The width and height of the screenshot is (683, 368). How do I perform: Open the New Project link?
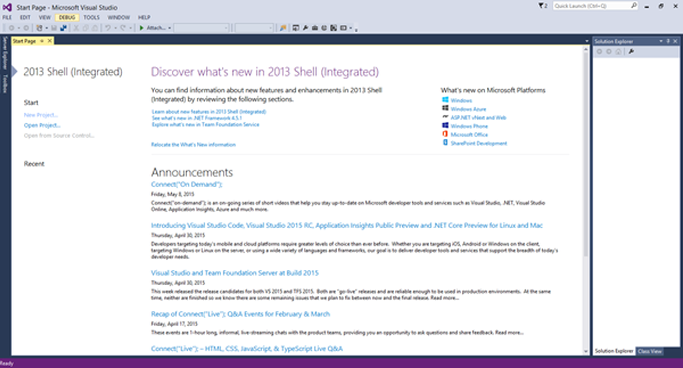(x=41, y=115)
